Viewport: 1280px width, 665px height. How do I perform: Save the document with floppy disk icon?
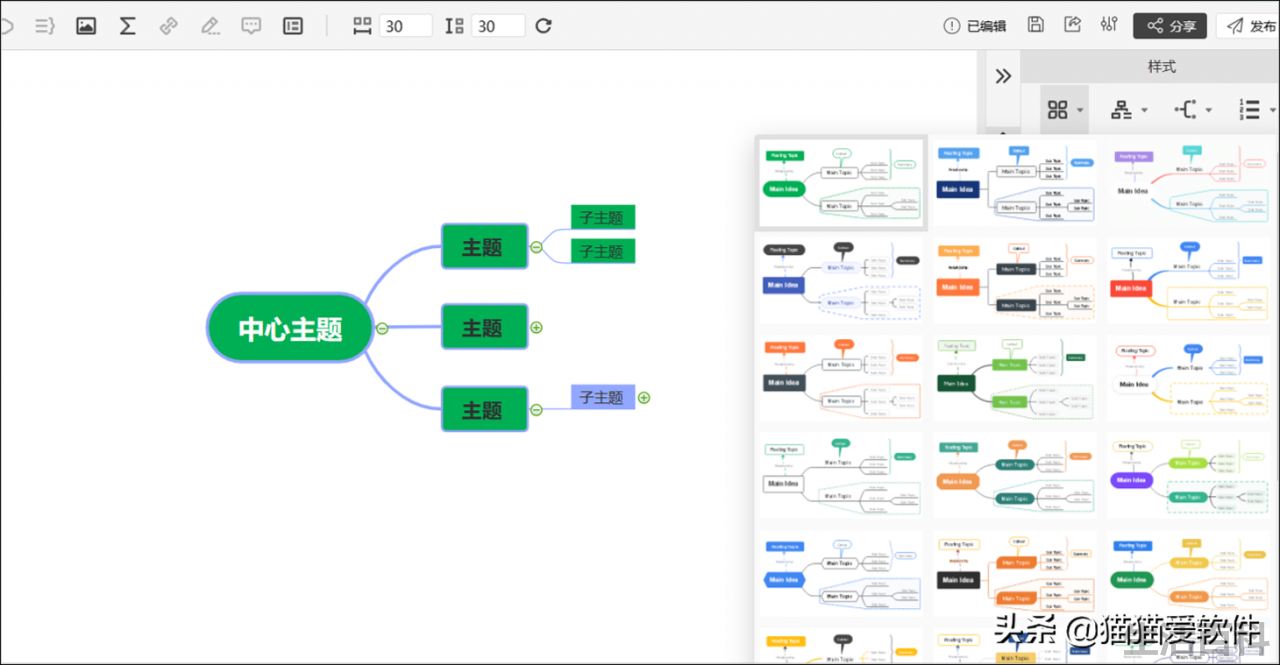[x=1036, y=25]
